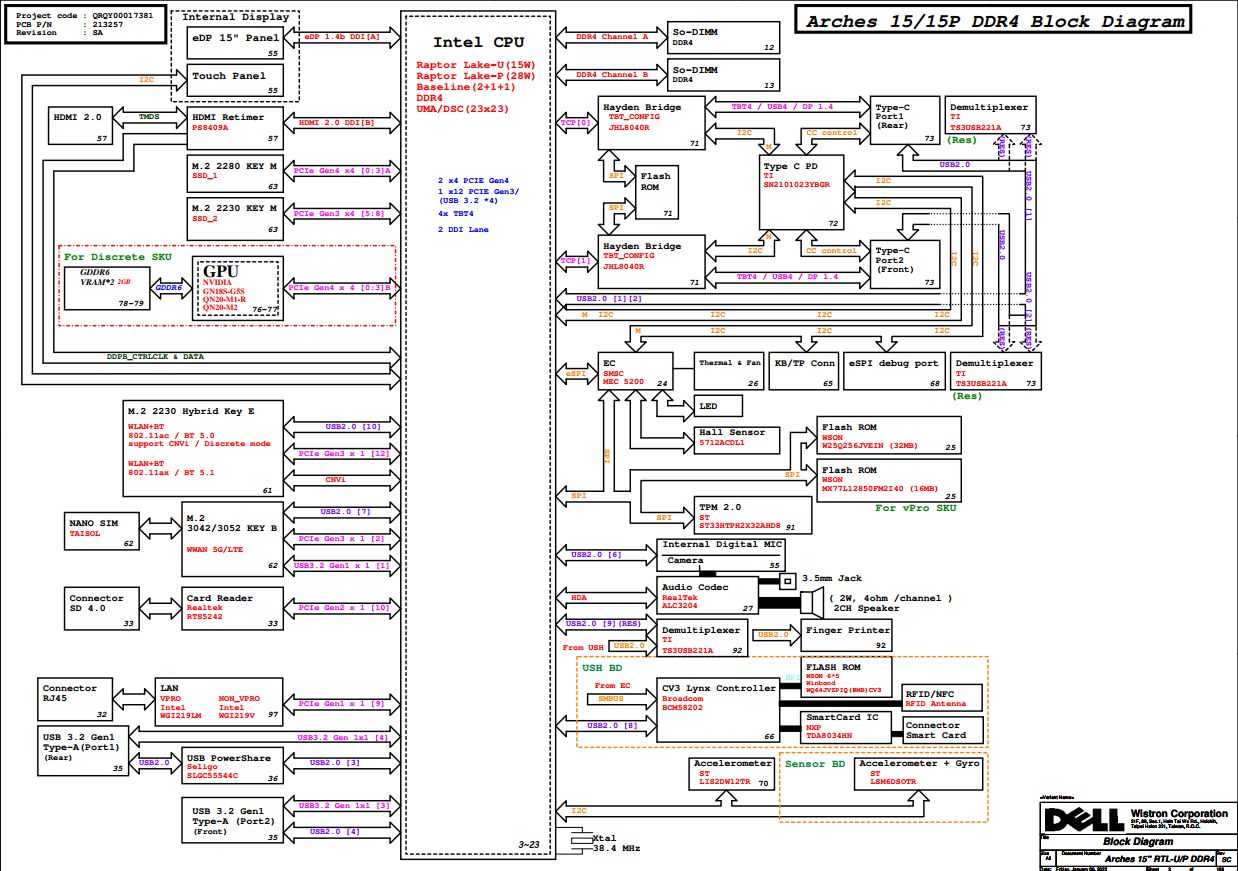
Task: Click the KB/TP Conn block
Action: coord(805,371)
